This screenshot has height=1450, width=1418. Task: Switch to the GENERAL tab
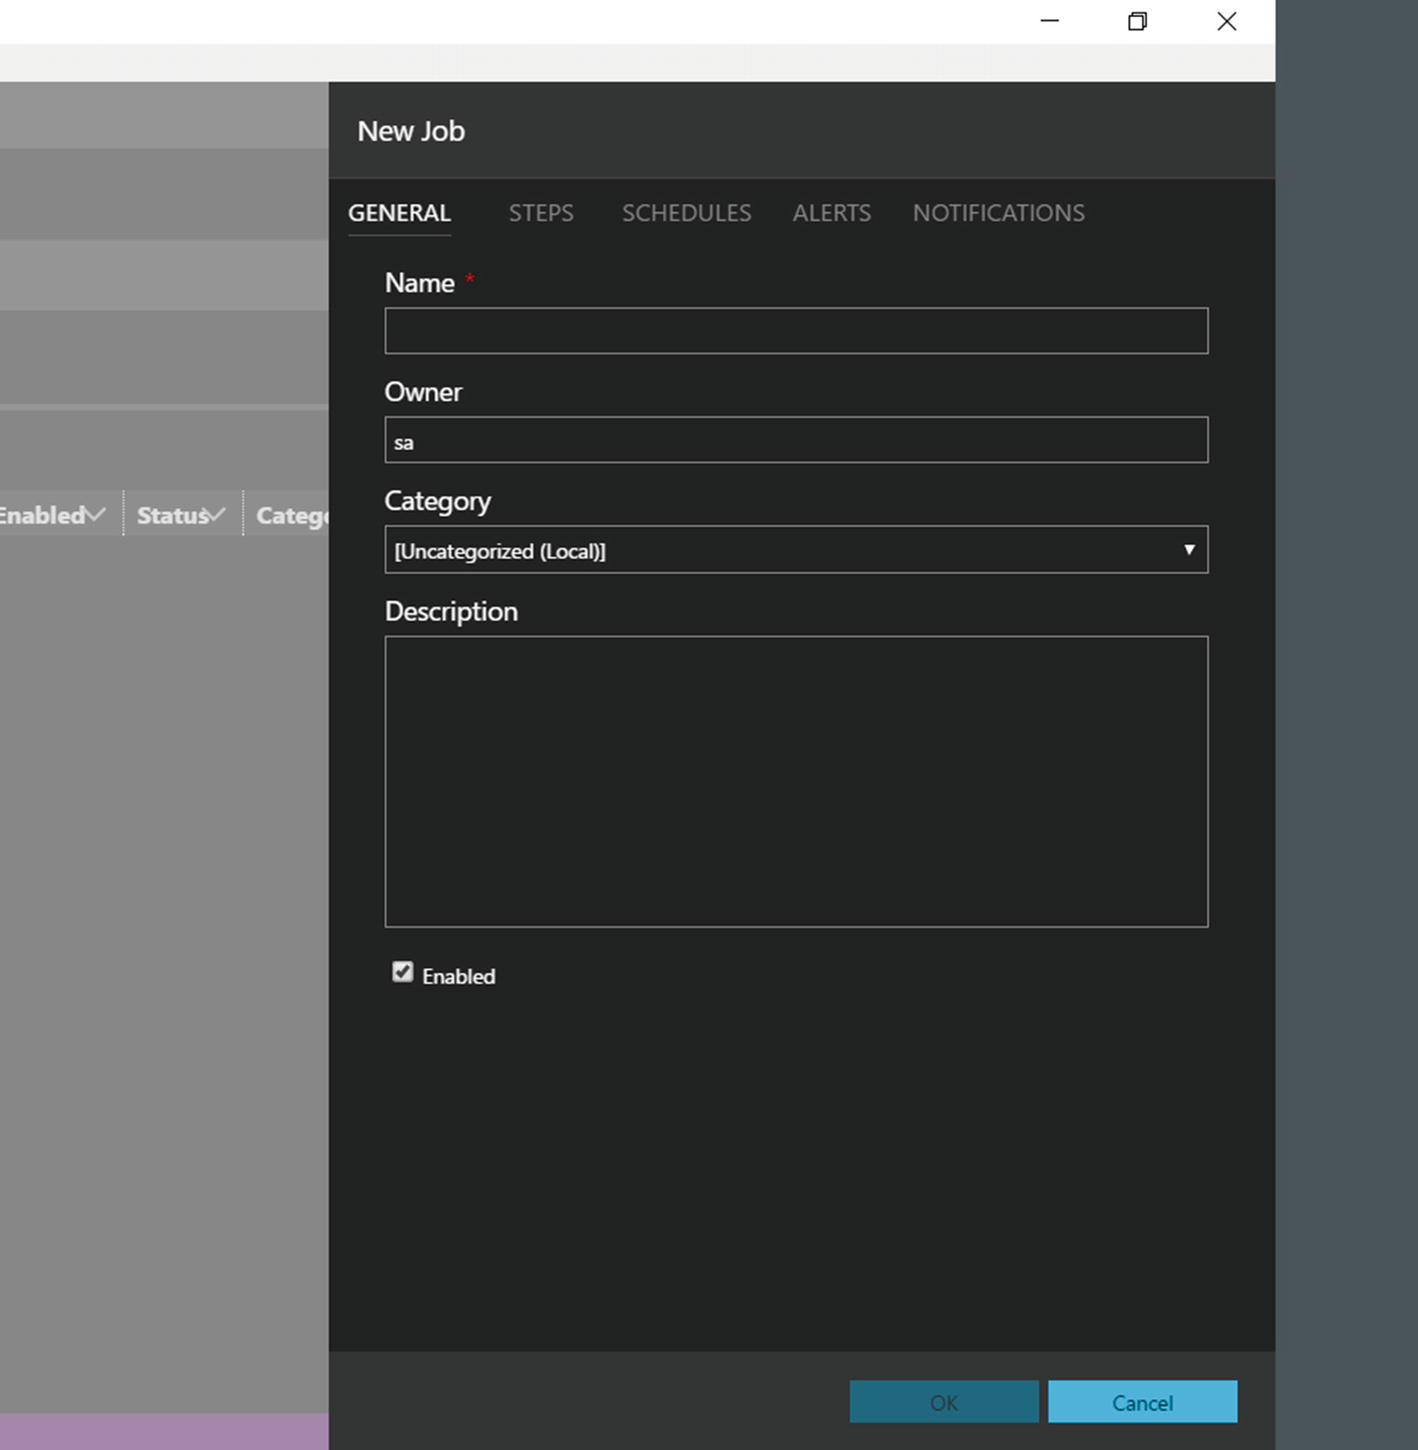tap(399, 213)
